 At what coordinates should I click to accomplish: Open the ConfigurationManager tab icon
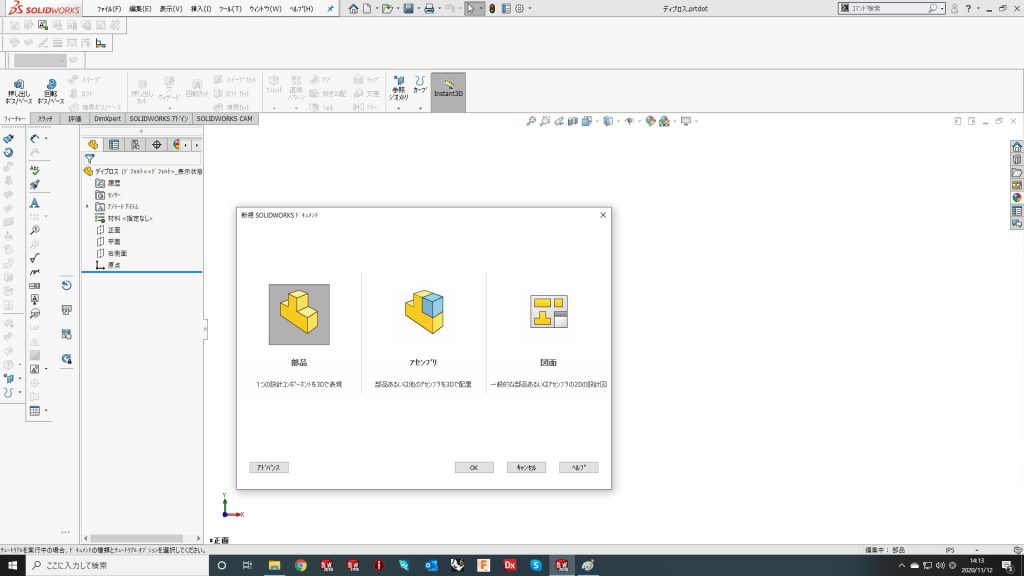(x=135, y=145)
